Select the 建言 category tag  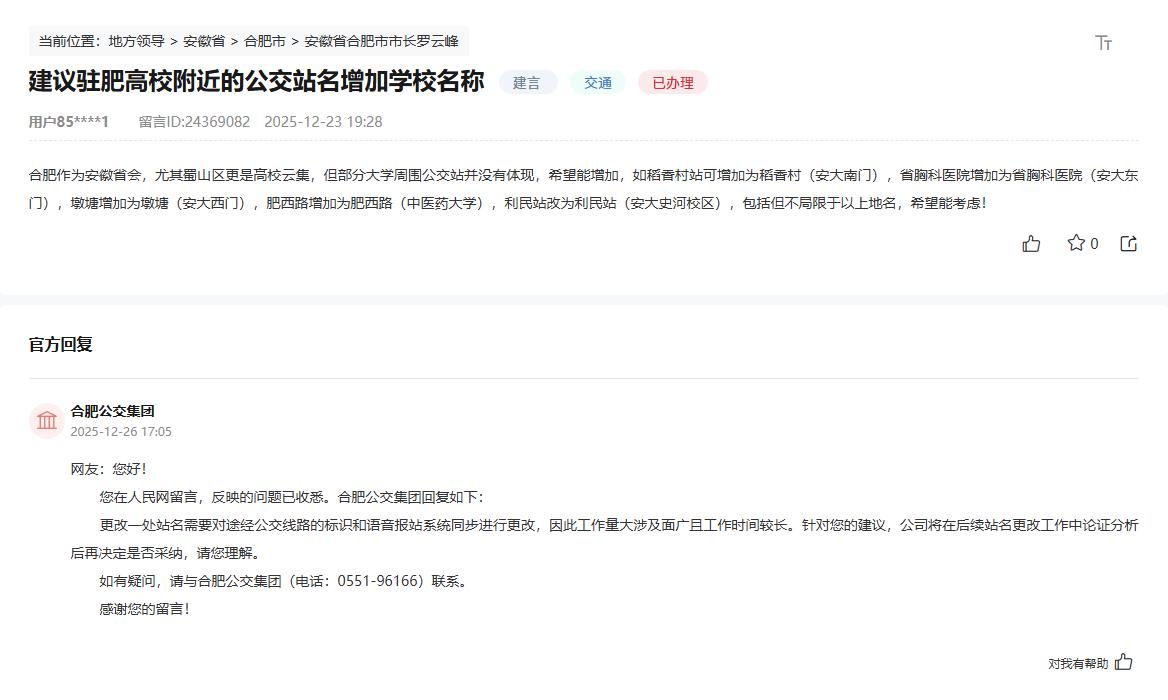click(527, 83)
